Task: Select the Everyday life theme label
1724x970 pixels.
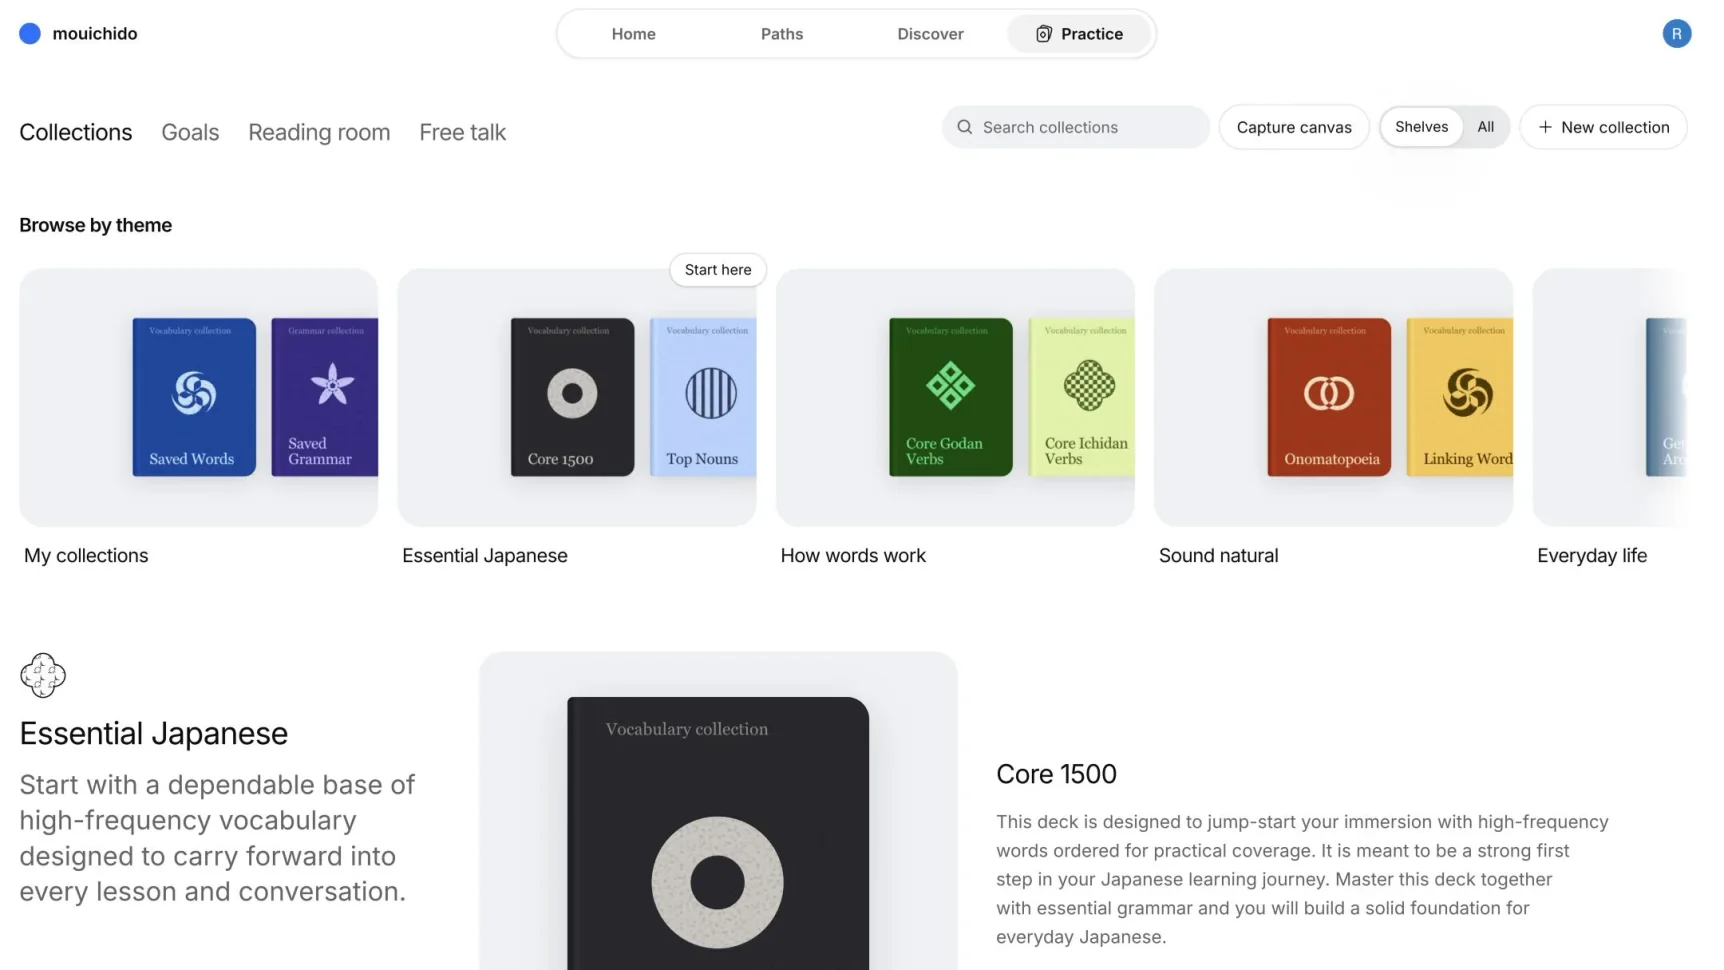Action: point(1592,556)
